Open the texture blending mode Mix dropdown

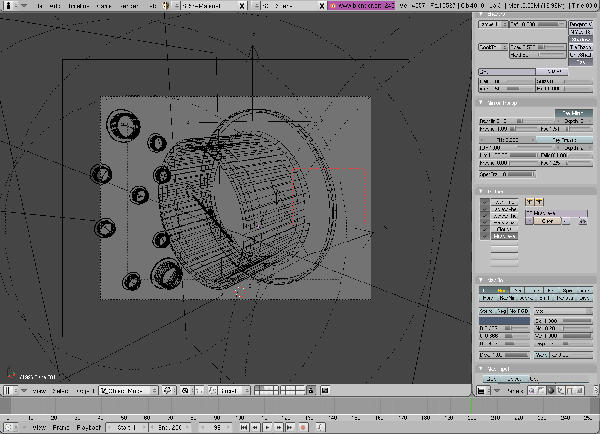coord(563,311)
